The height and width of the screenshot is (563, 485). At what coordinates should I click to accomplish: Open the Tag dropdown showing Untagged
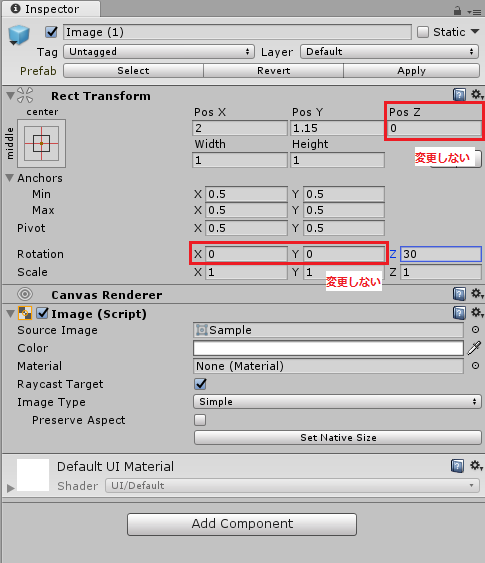point(159,52)
